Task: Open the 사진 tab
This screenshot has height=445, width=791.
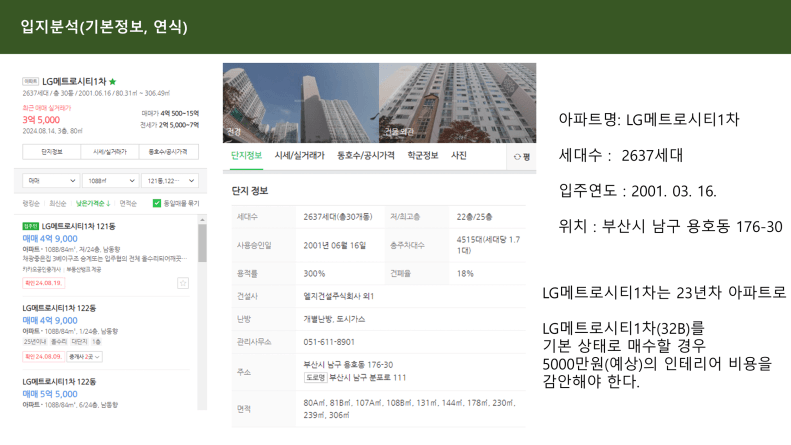Action: [459, 155]
